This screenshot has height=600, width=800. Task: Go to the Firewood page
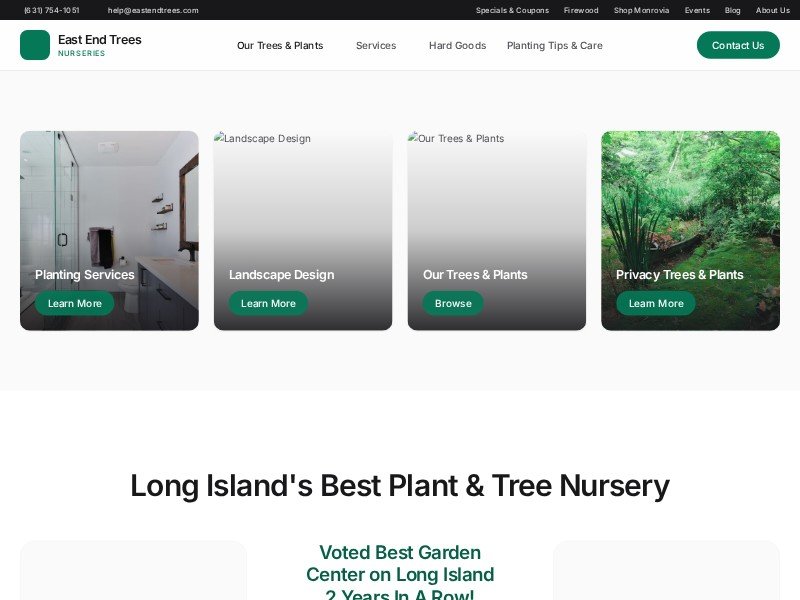tap(581, 10)
